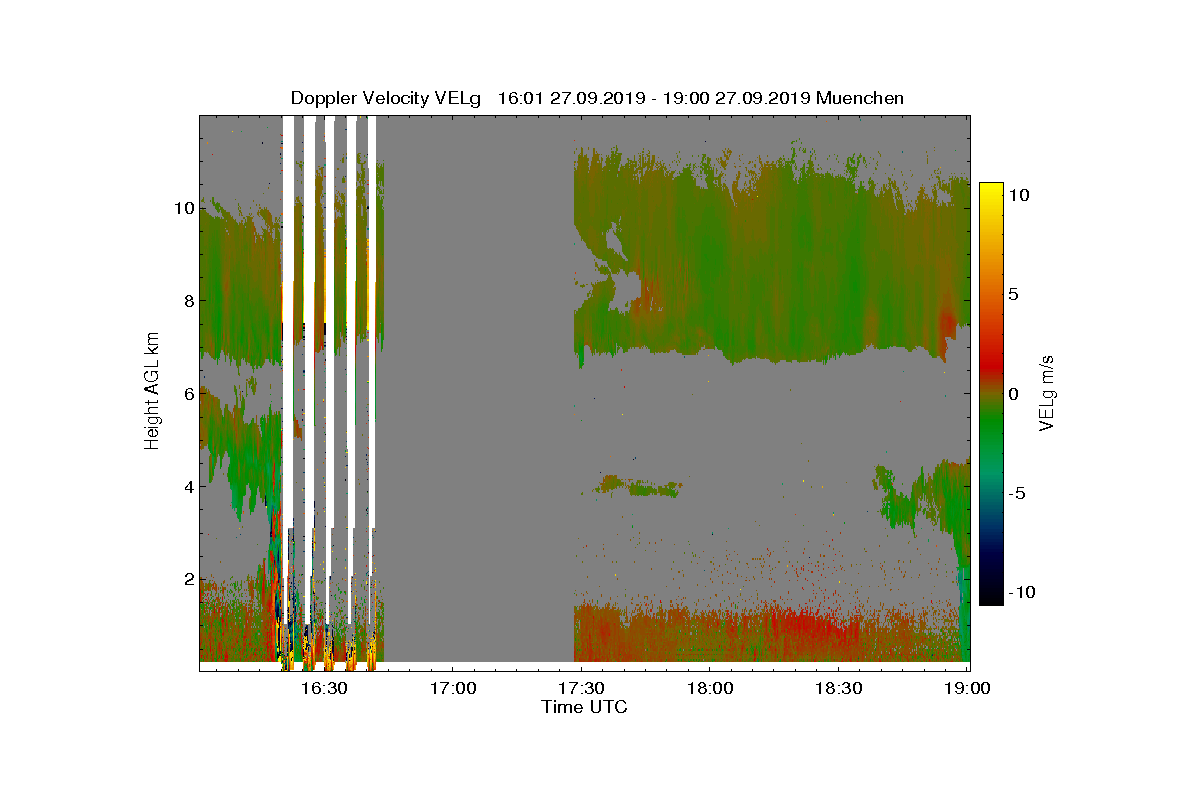
Task: Click the gray data gap around 17:00
Action: (478, 388)
